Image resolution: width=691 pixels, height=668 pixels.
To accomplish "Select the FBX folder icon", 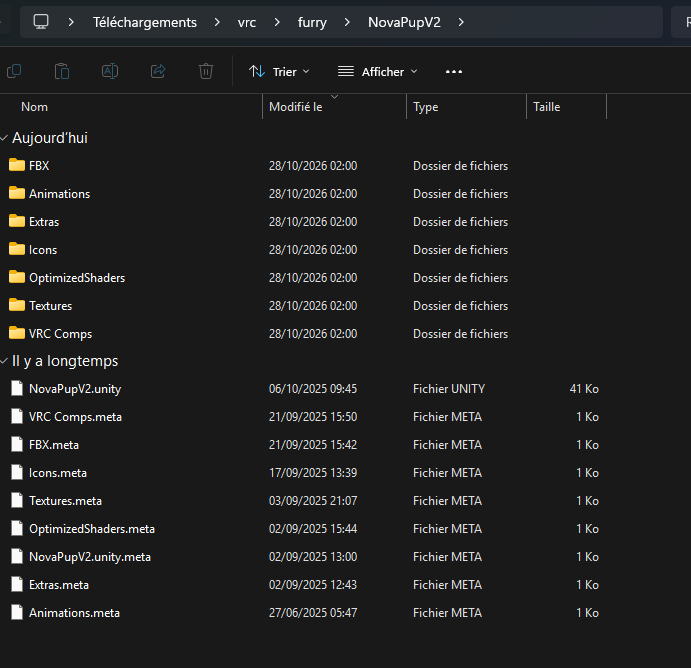I will pos(17,165).
